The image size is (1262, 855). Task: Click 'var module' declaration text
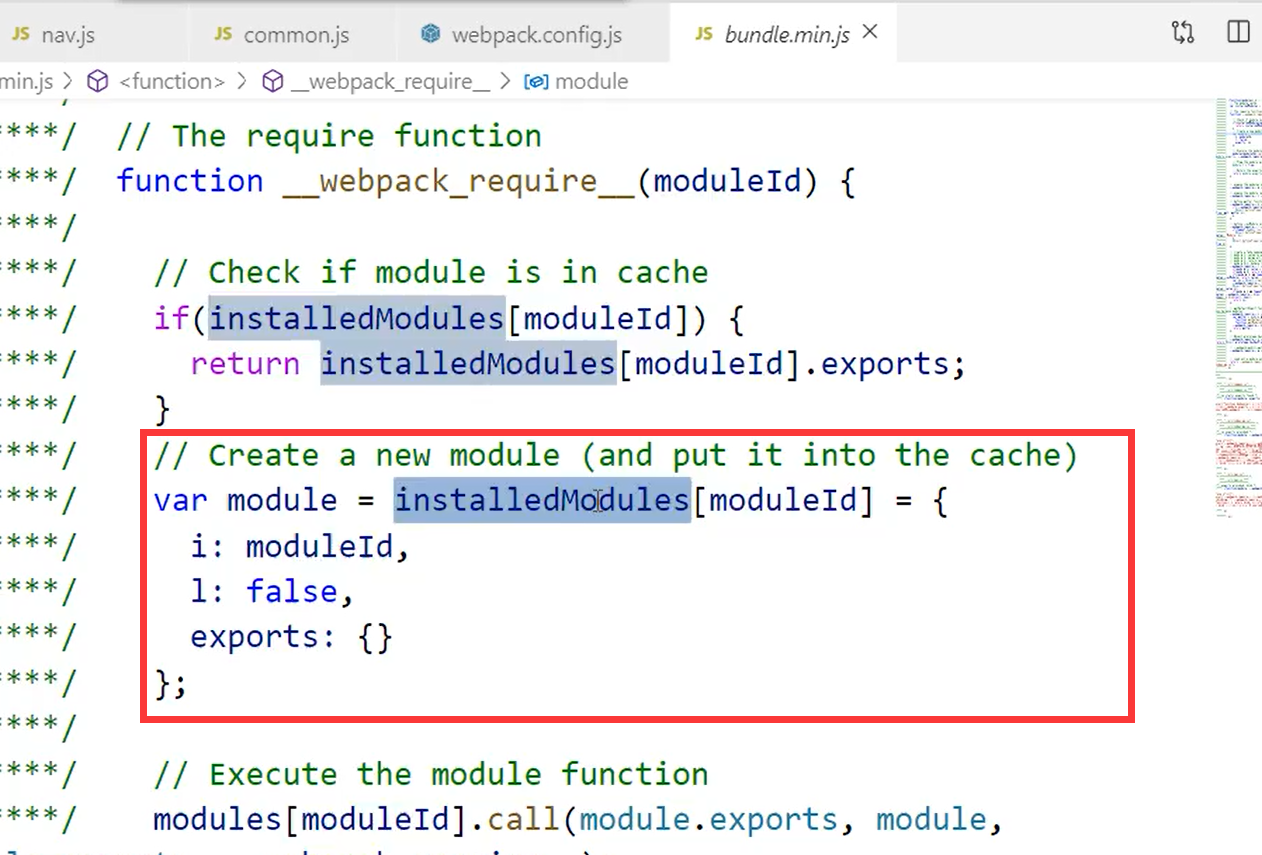click(x=245, y=500)
